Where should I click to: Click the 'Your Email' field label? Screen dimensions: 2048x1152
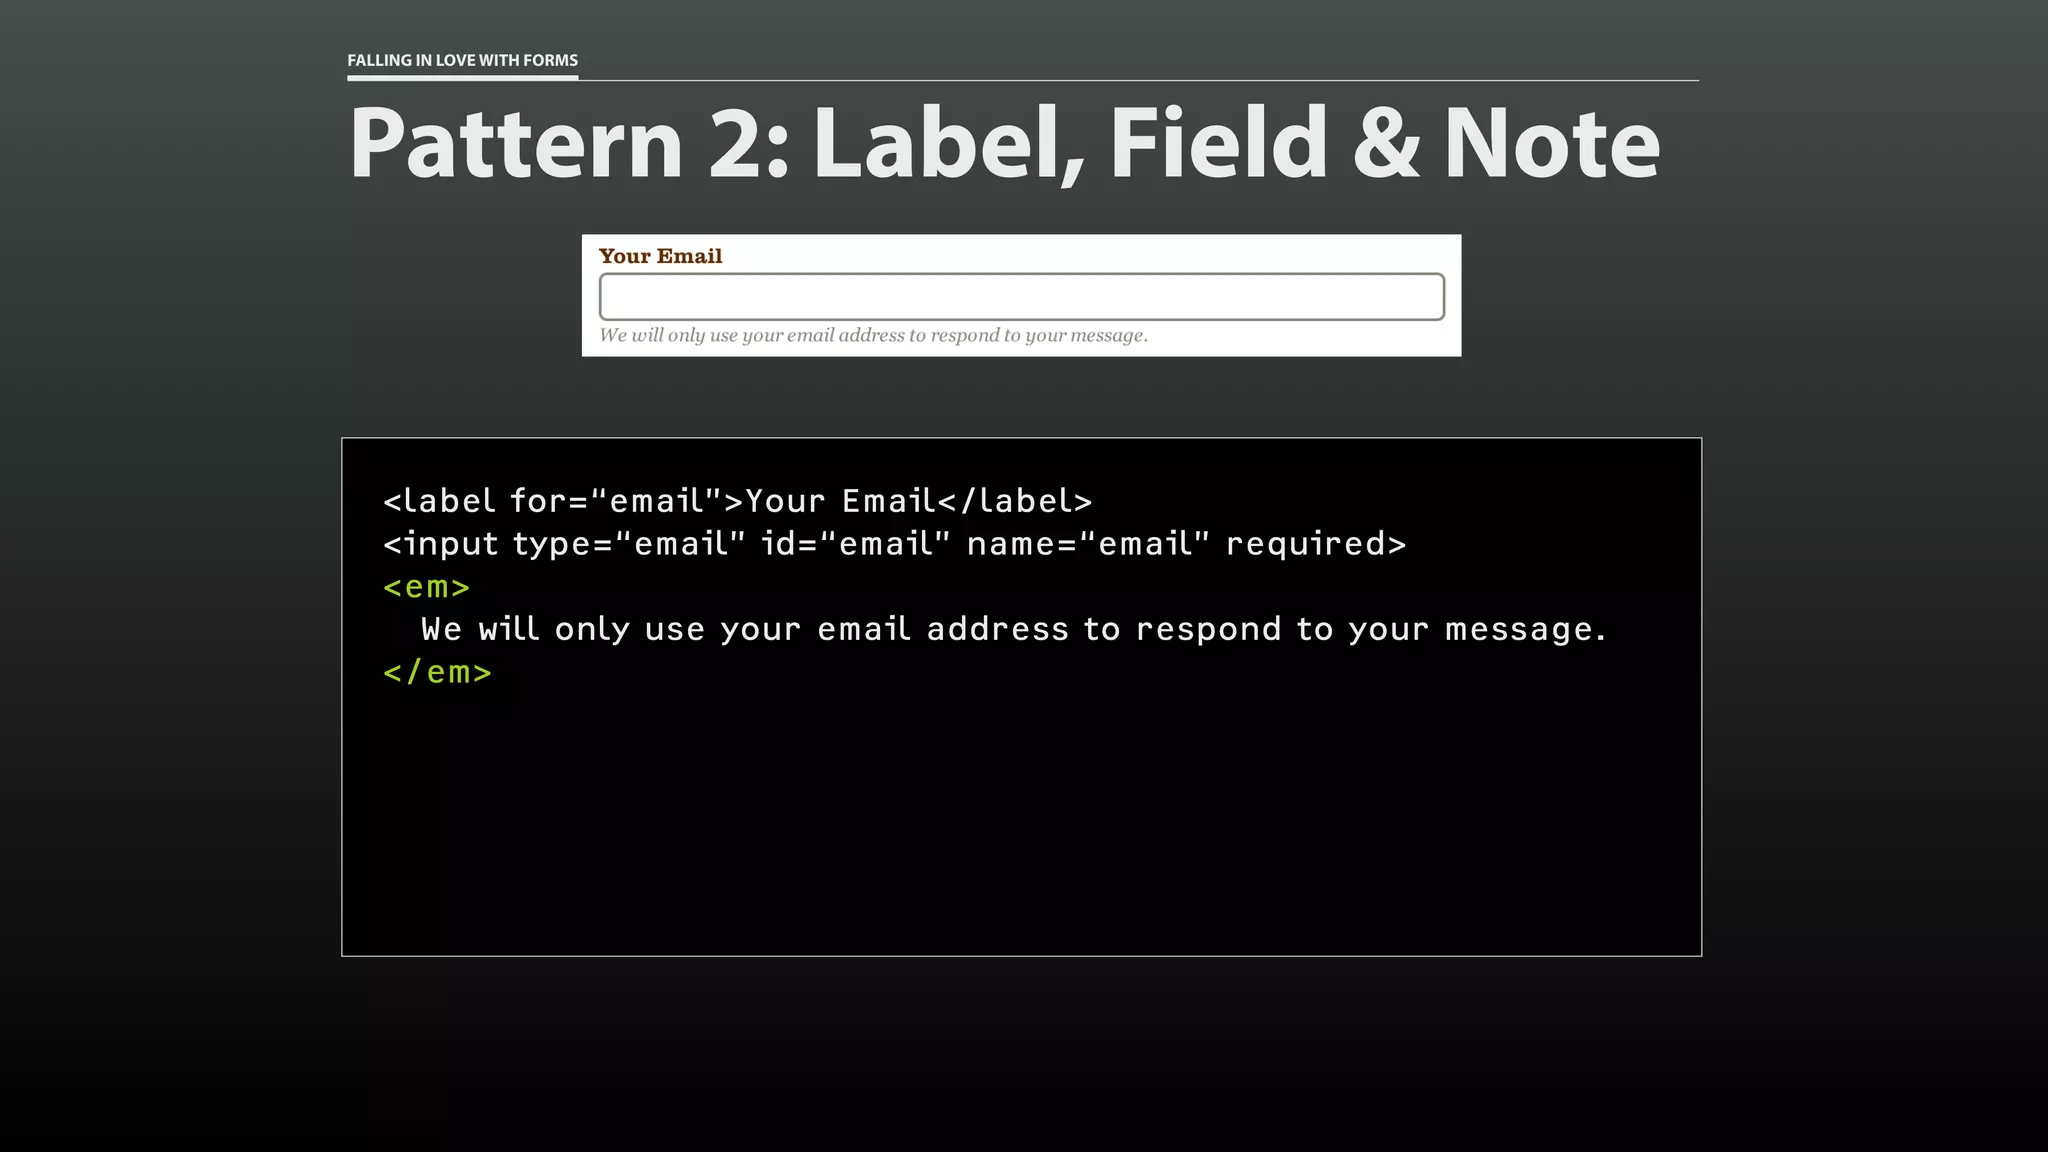(660, 256)
